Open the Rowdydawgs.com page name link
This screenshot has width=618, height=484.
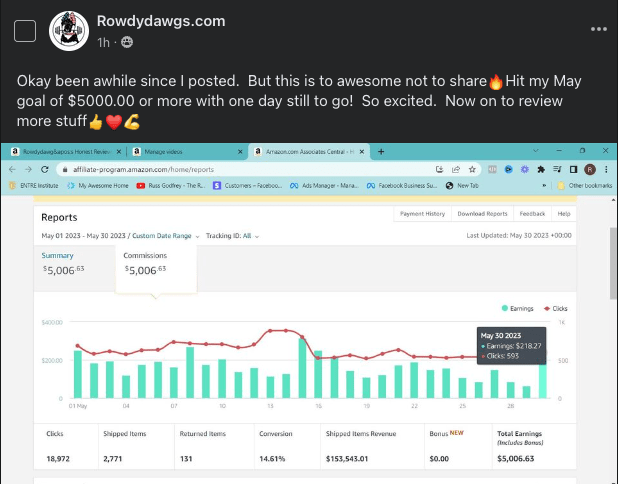point(161,21)
